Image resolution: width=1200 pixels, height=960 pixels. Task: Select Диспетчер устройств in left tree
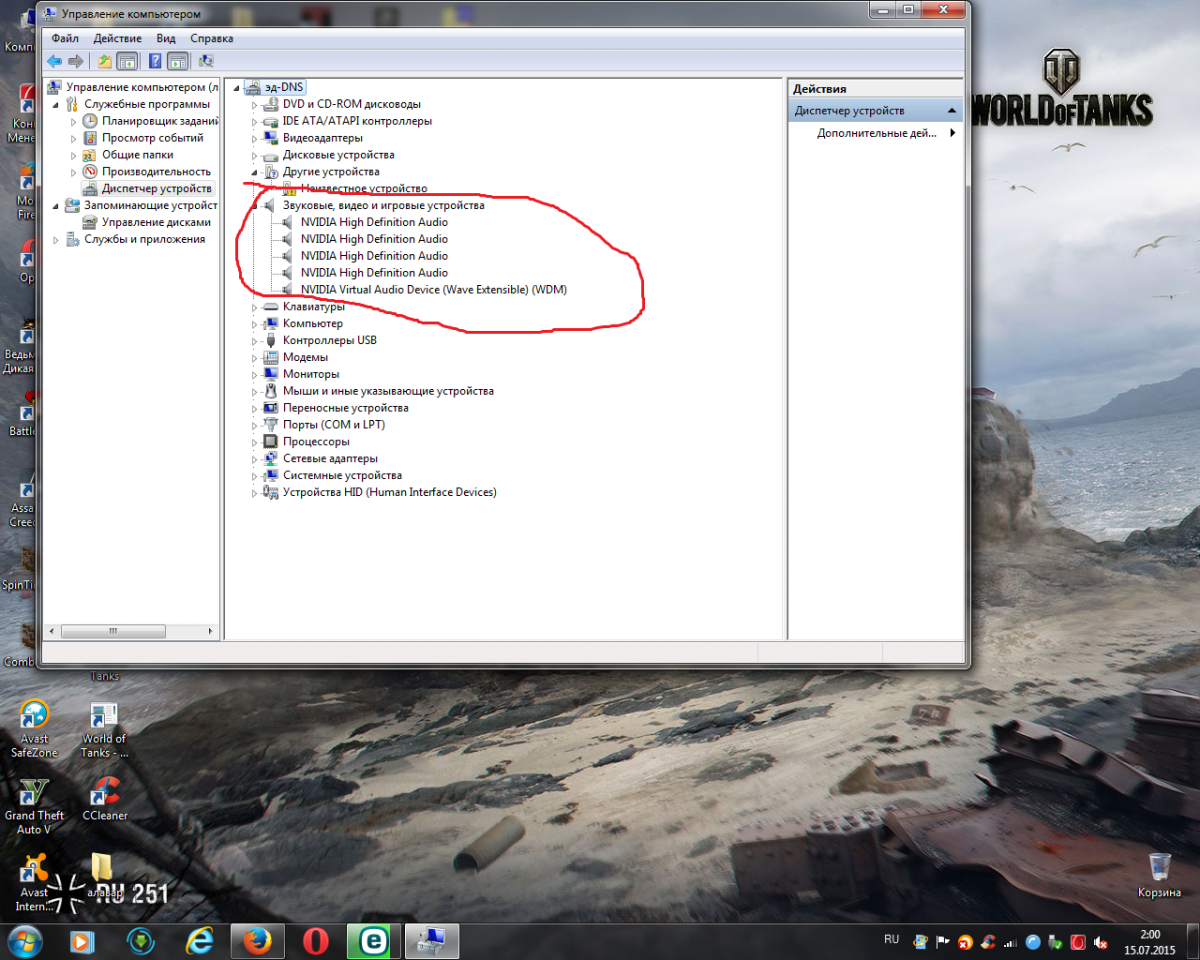(x=156, y=188)
